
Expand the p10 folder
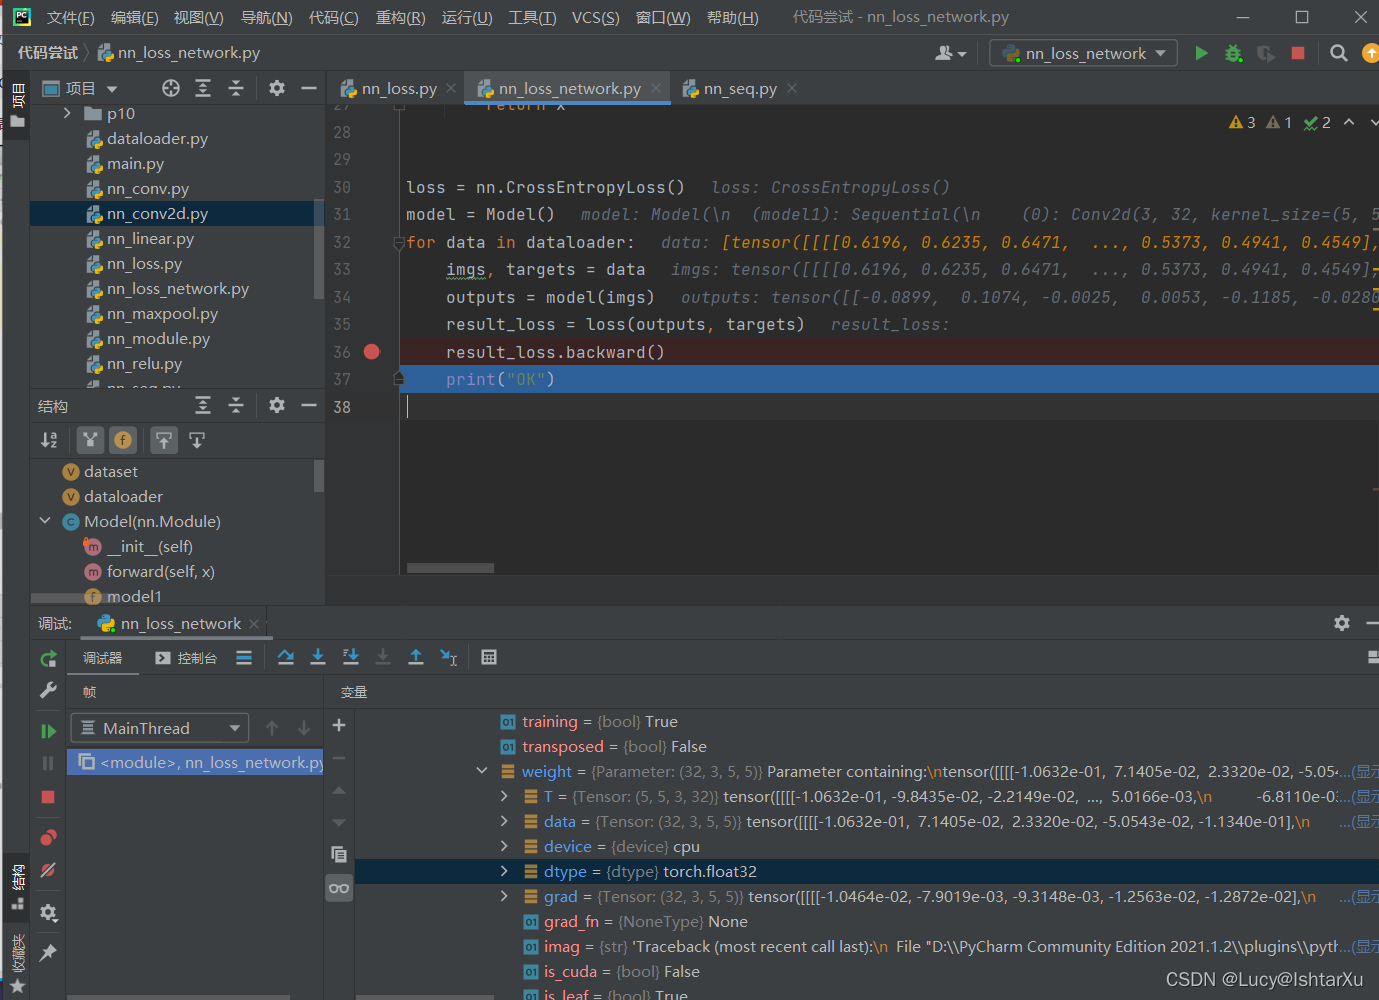[x=67, y=113]
